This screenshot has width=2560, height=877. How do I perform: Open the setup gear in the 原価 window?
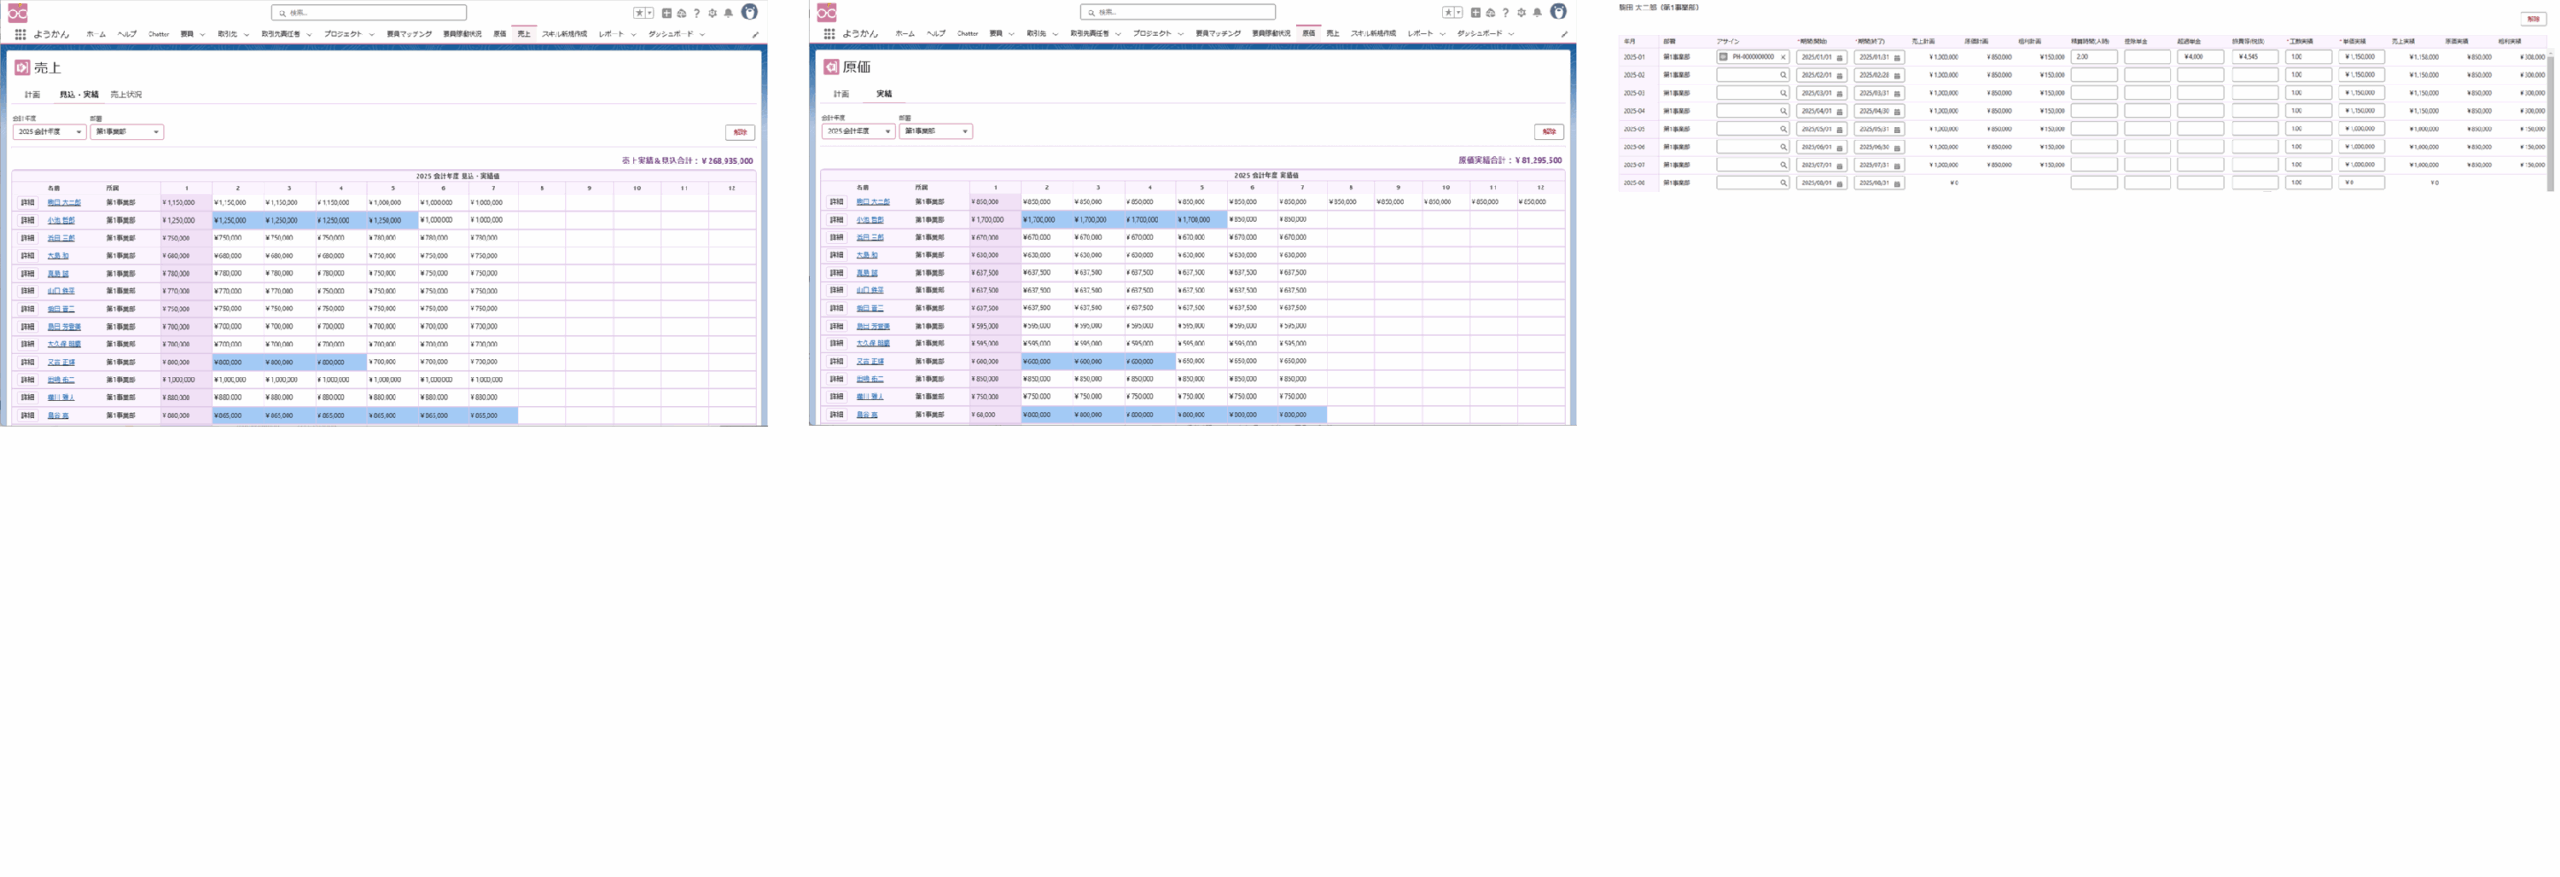(1521, 13)
